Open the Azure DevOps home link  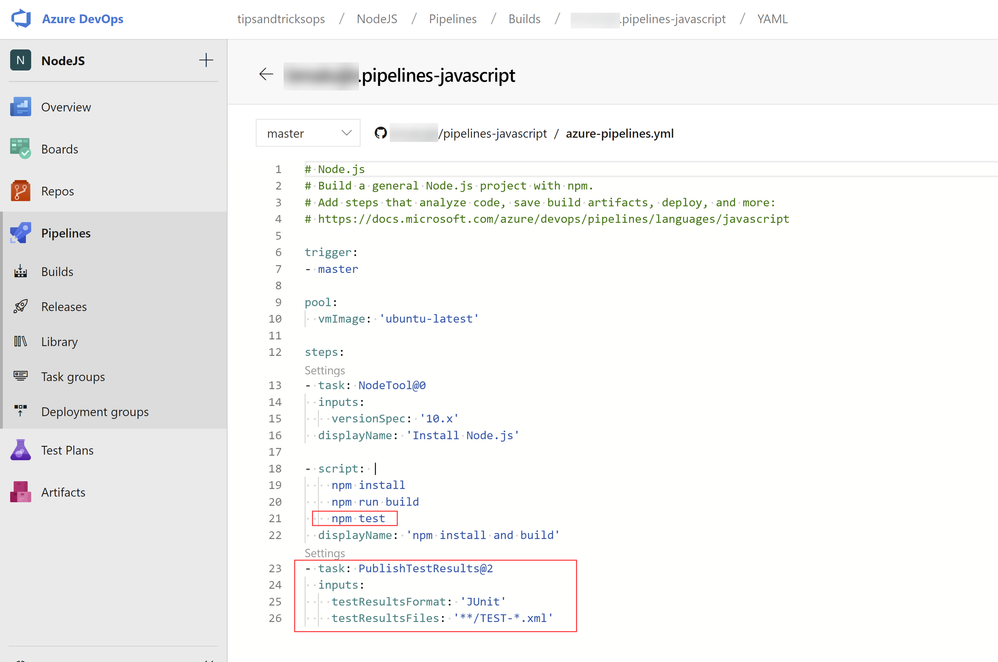coord(83,19)
